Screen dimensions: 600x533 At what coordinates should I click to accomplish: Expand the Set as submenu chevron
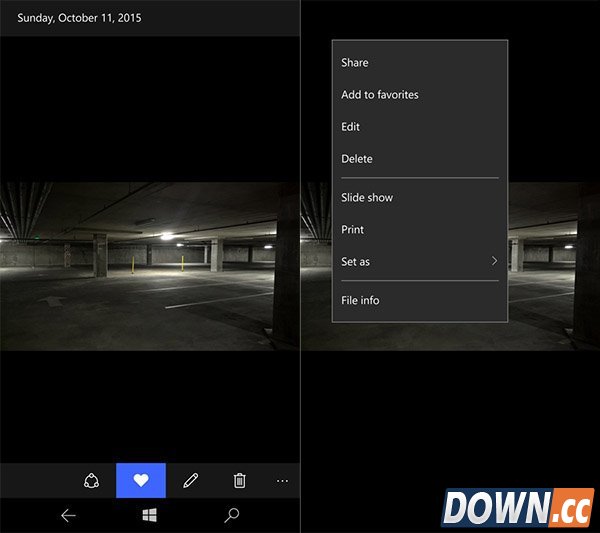pos(494,262)
